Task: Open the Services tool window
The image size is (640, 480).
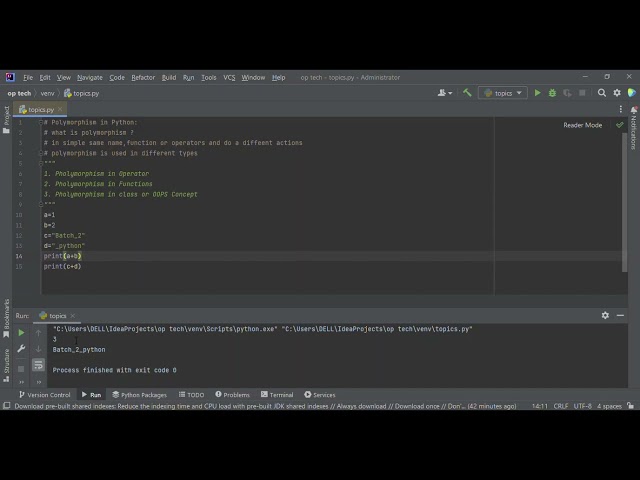Action: click(320, 395)
